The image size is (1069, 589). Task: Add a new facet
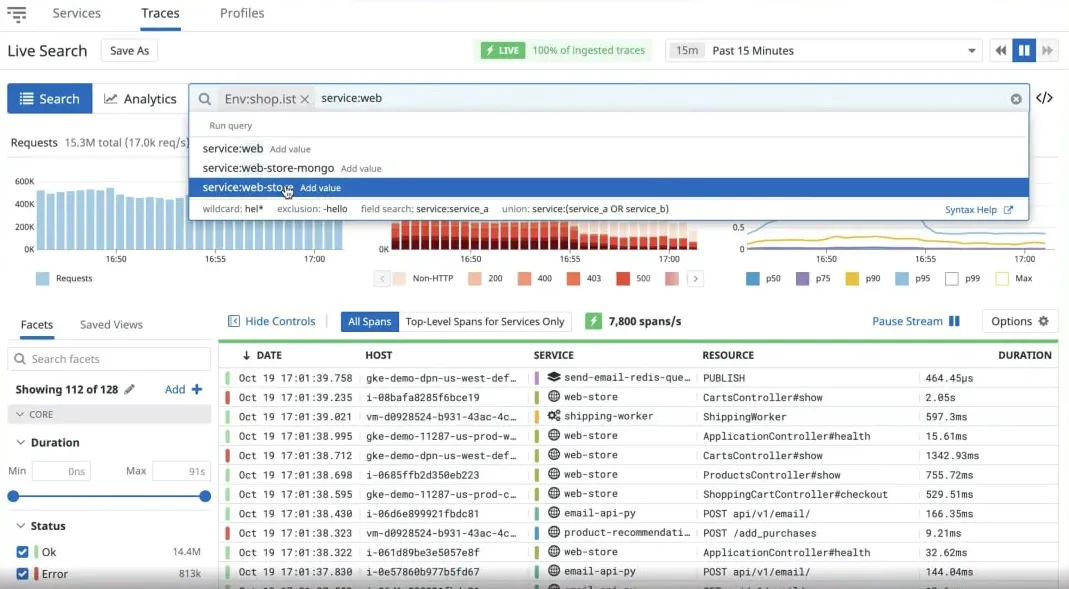pos(183,389)
